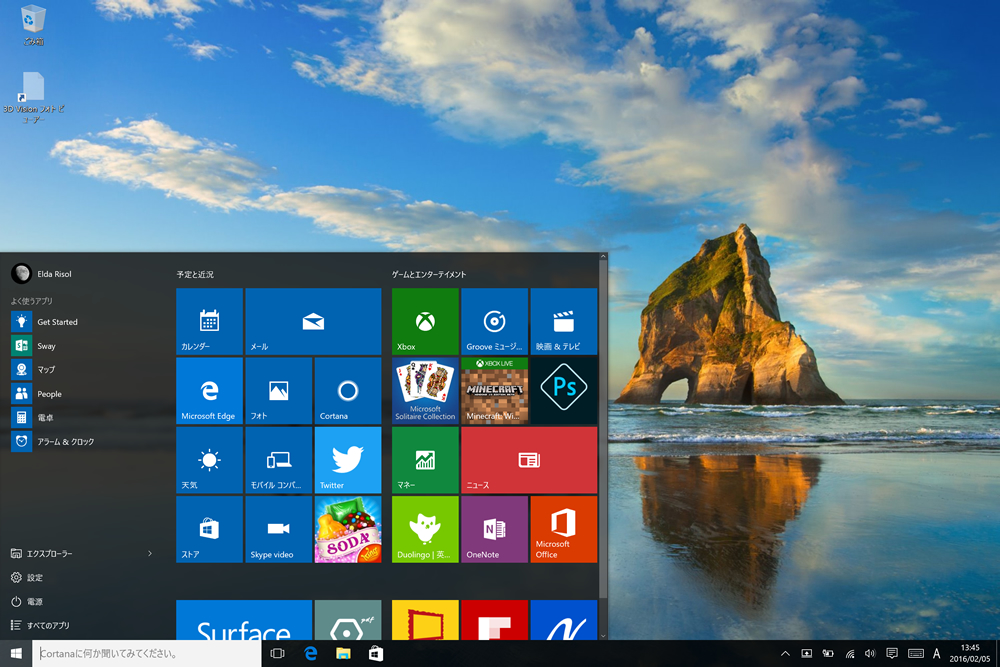Open the Flipboard red tile
The width and height of the screenshot is (1000, 667).
click(494, 620)
